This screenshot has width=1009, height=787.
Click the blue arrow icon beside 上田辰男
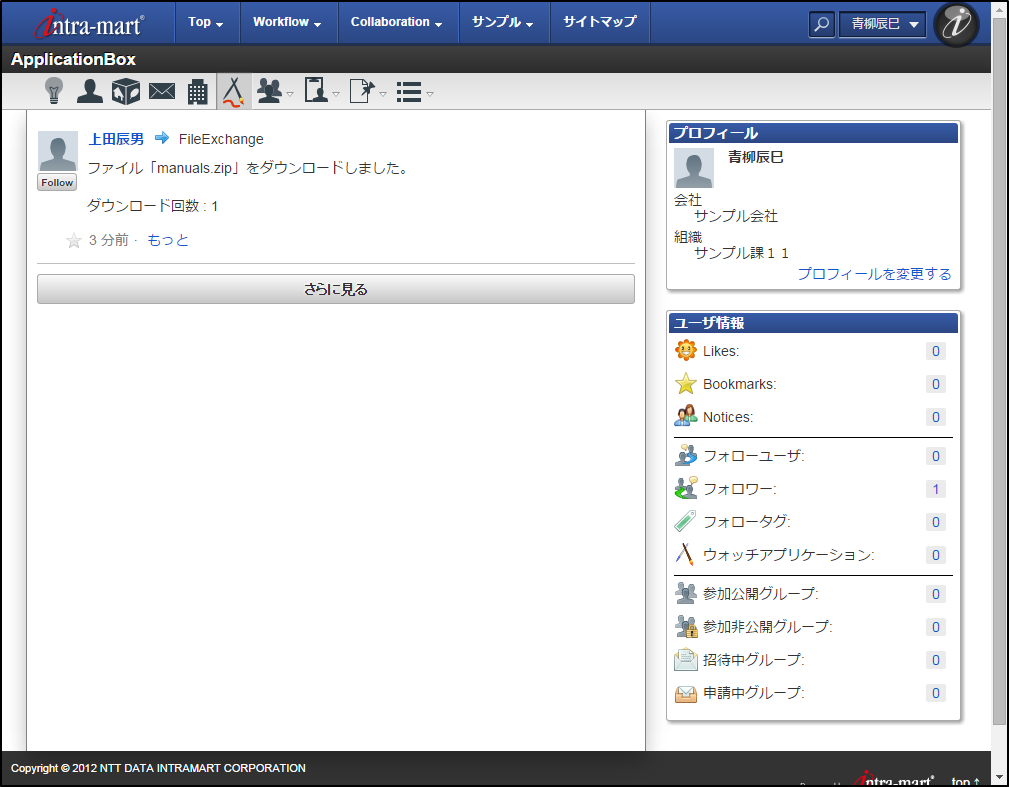(162, 138)
